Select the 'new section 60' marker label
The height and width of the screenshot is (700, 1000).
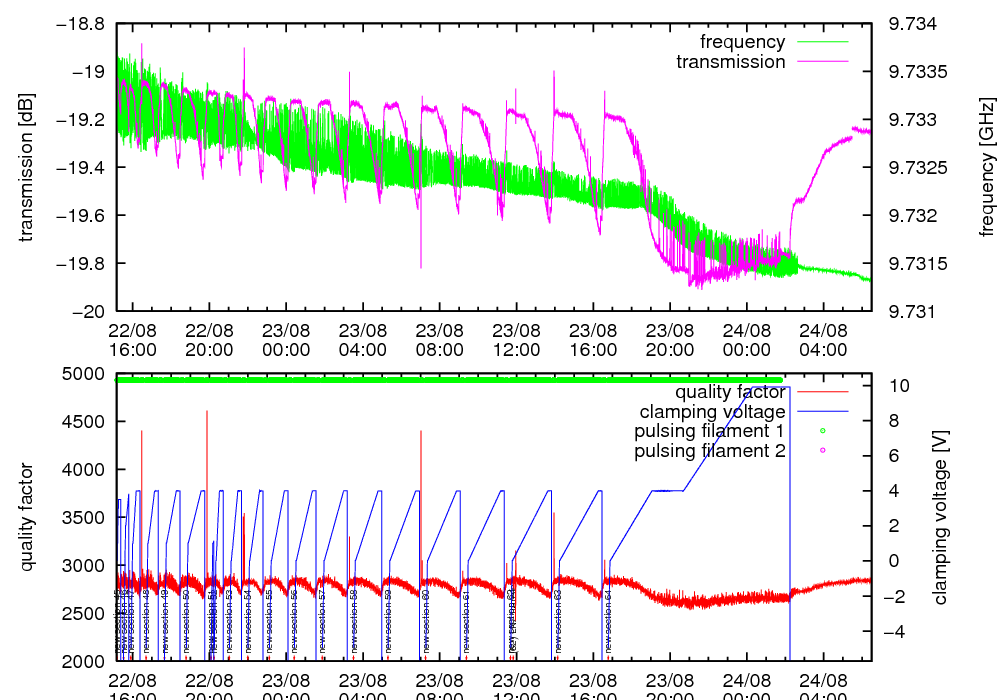coord(426,621)
